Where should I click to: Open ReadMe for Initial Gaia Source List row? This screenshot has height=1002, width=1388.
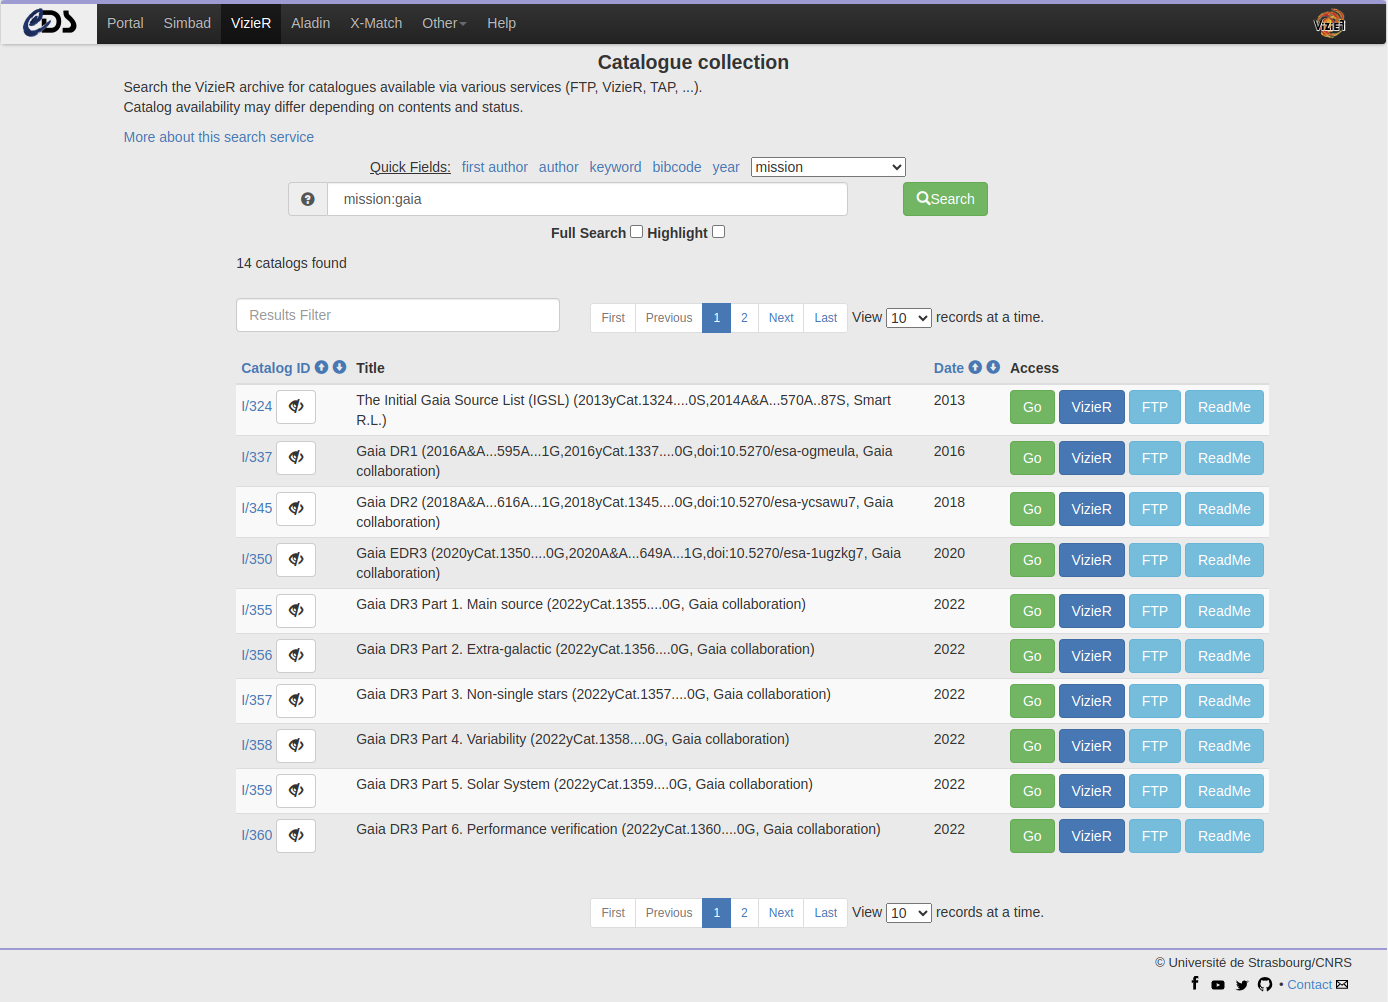pyautogui.click(x=1224, y=407)
